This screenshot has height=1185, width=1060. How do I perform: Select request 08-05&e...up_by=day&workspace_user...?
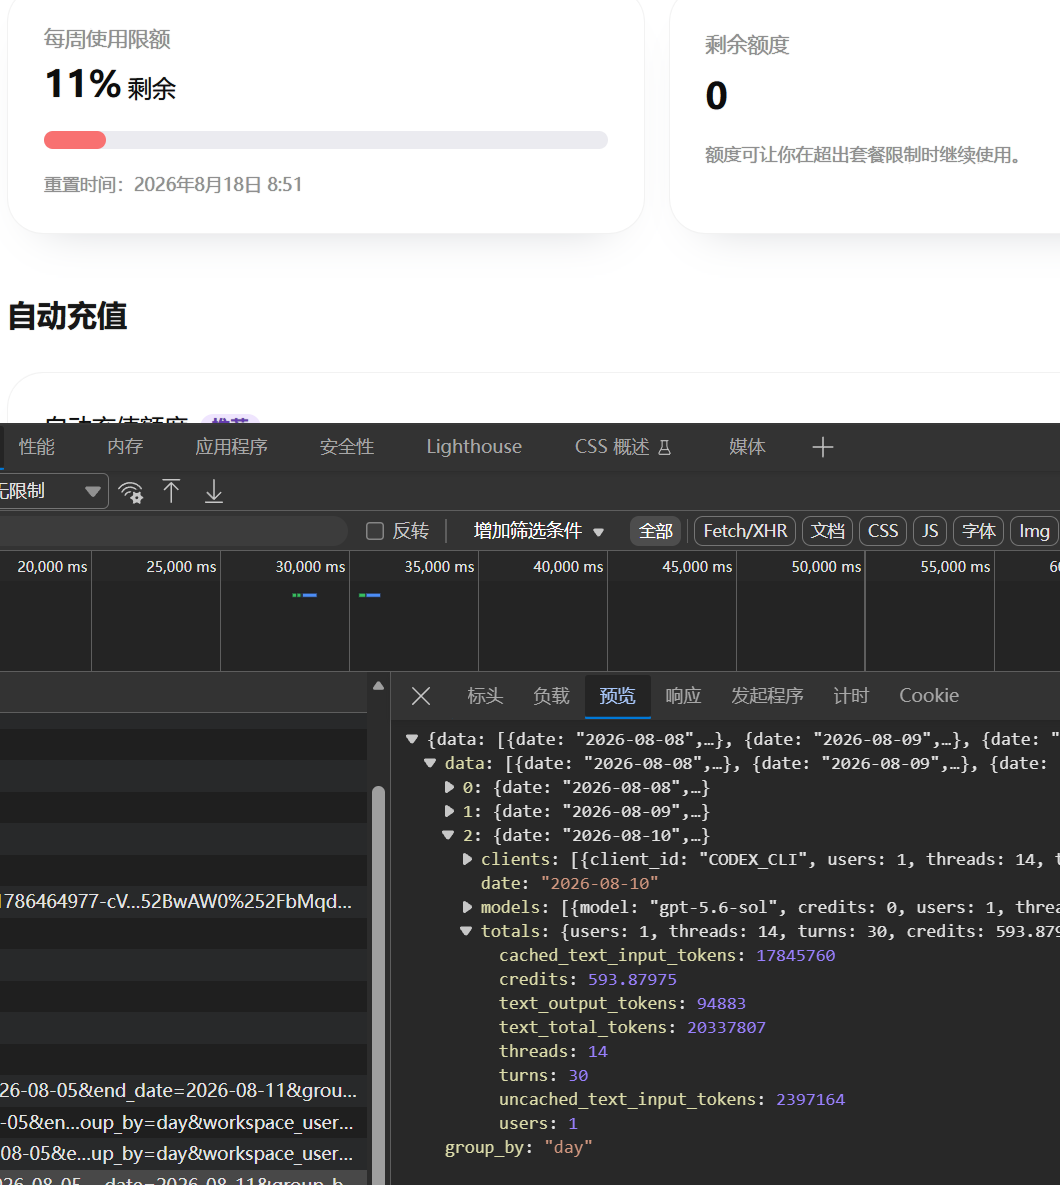pos(184,1154)
